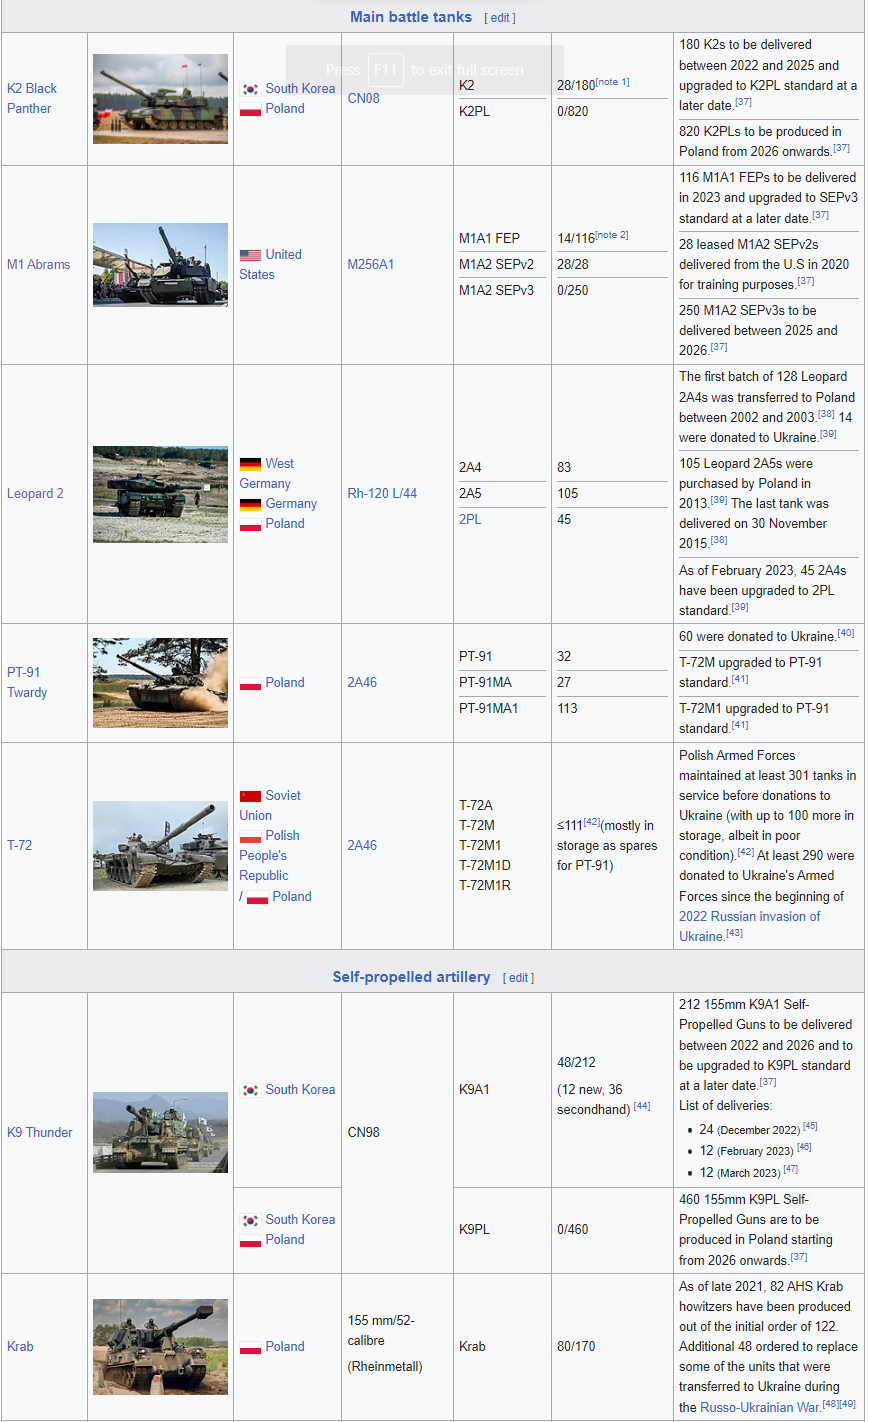
Task: Click the Poland flag icon in K2 Black Panther row
Action: (x=250, y=109)
